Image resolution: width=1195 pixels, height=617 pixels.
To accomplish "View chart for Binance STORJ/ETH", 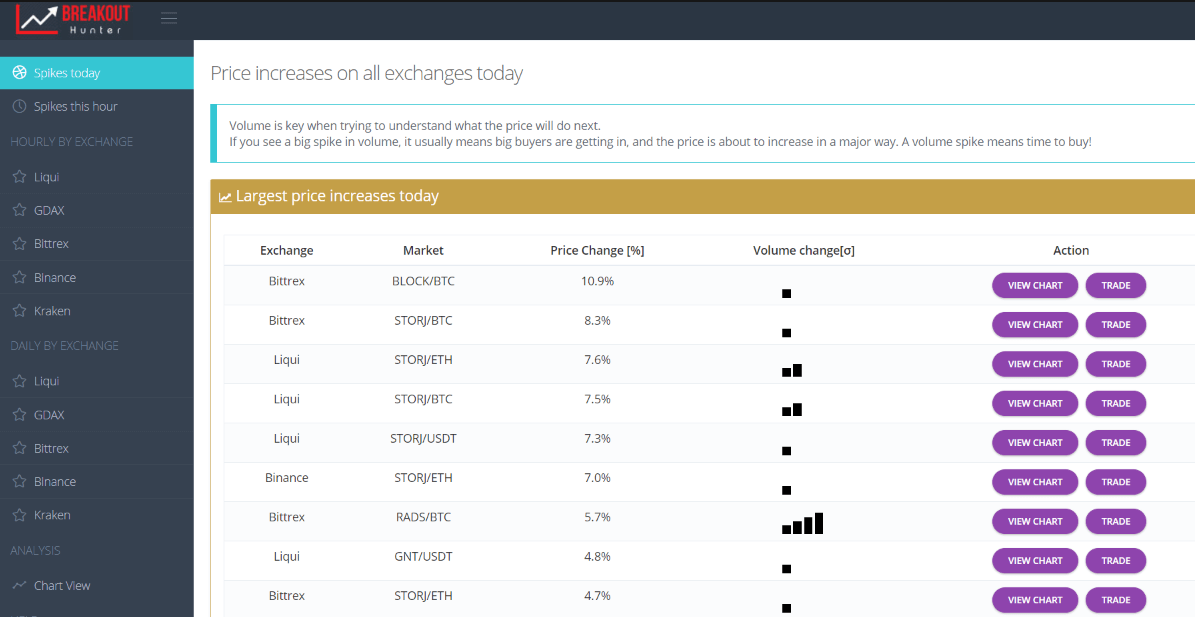I will (x=1035, y=482).
